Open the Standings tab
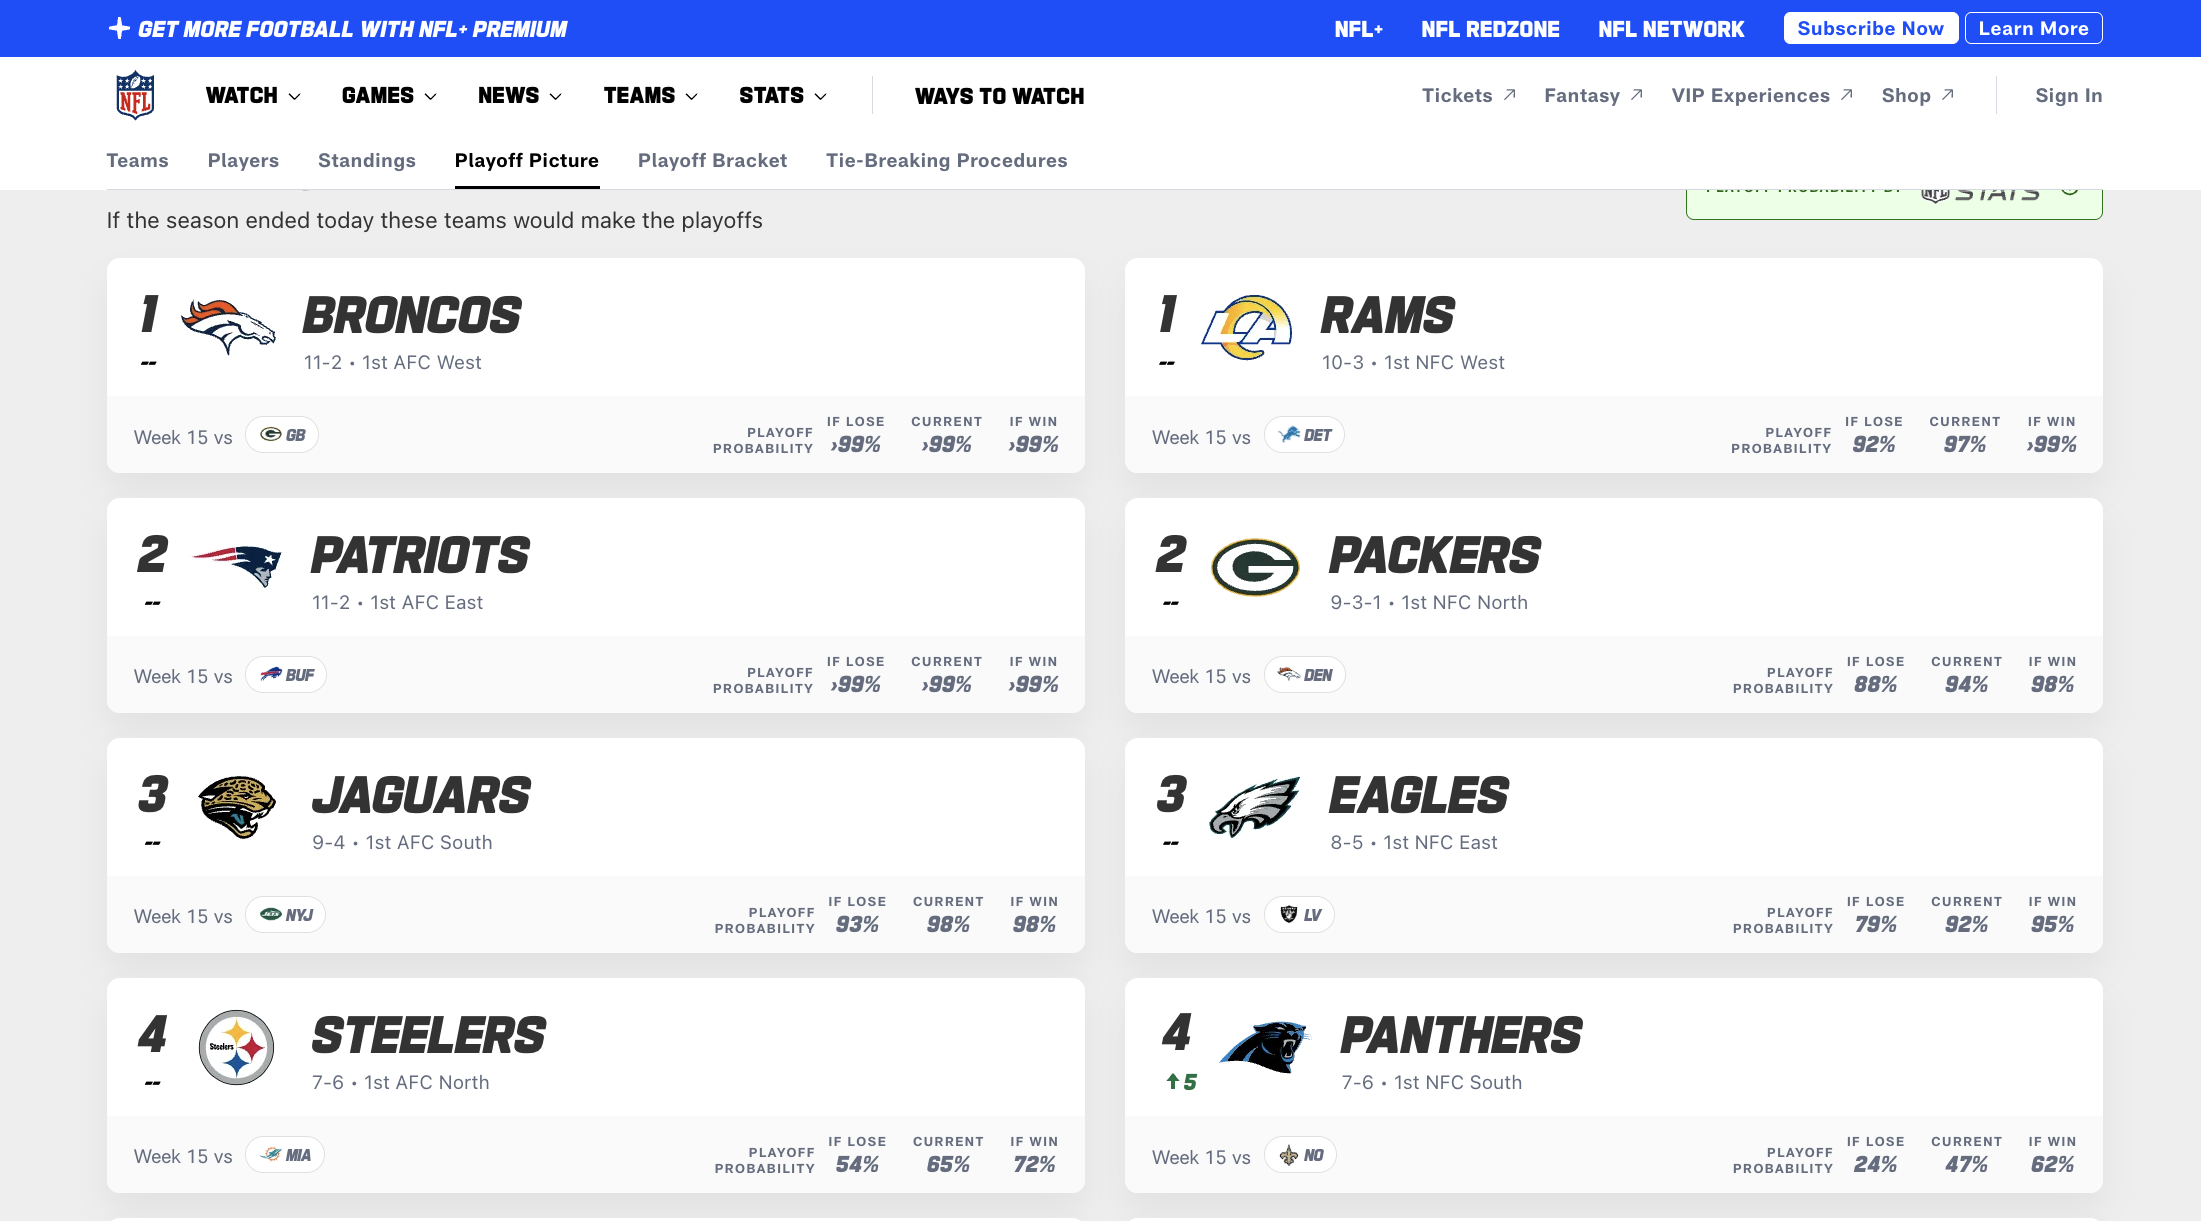 [x=366, y=161]
